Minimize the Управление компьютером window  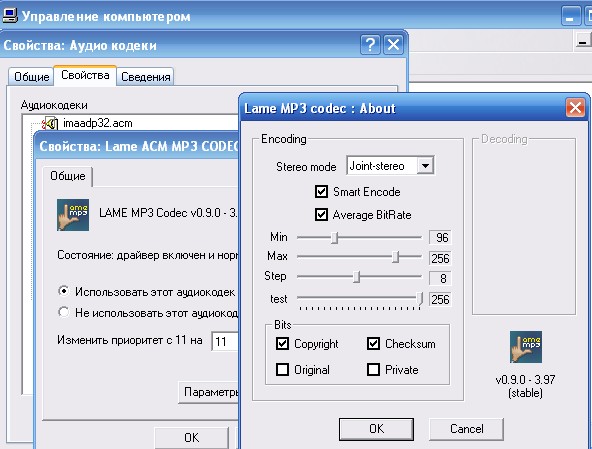570,16
